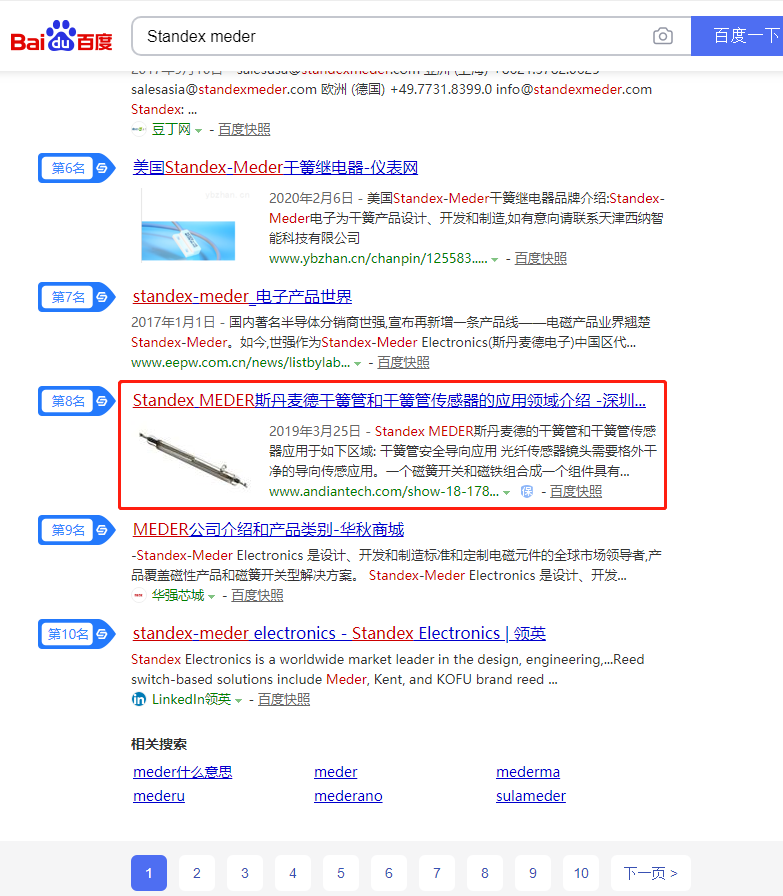
Task: Search related term mederano
Action: tap(348, 796)
